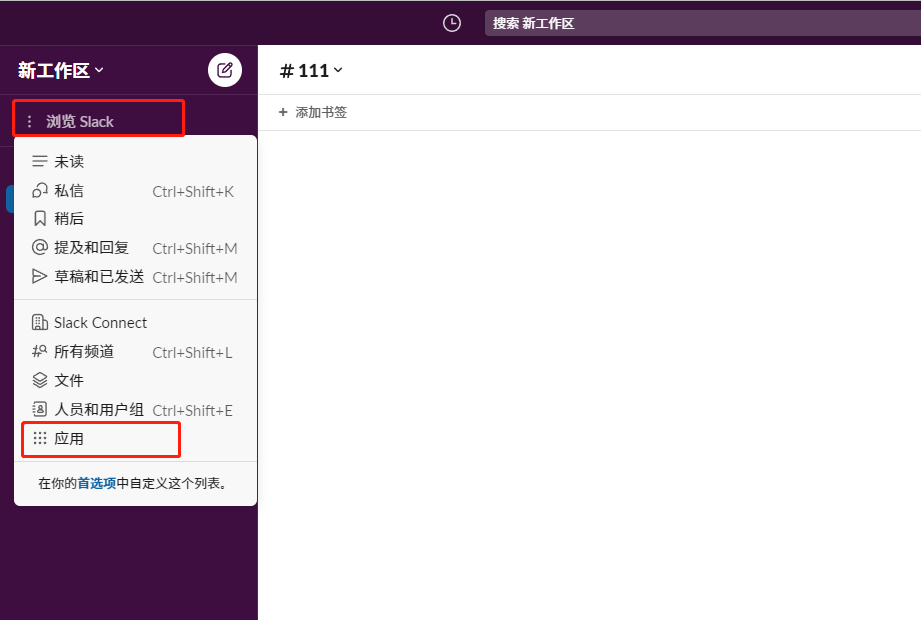Image resolution: width=921 pixels, height=620 pixels.
Task: Focus the 搜索 新工作区 search field
Action: (702, 23)
